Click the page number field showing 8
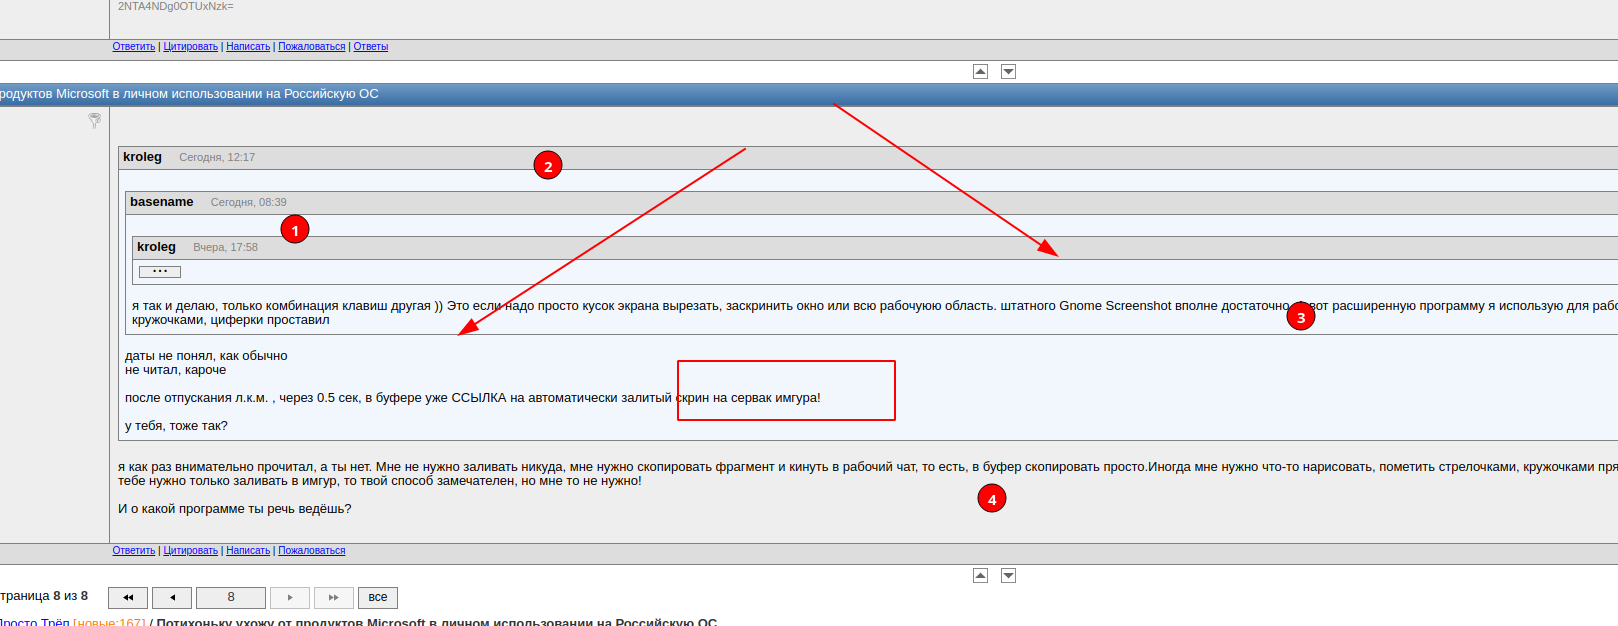This screenshot has height=626, width=1618. pos(231,598)
